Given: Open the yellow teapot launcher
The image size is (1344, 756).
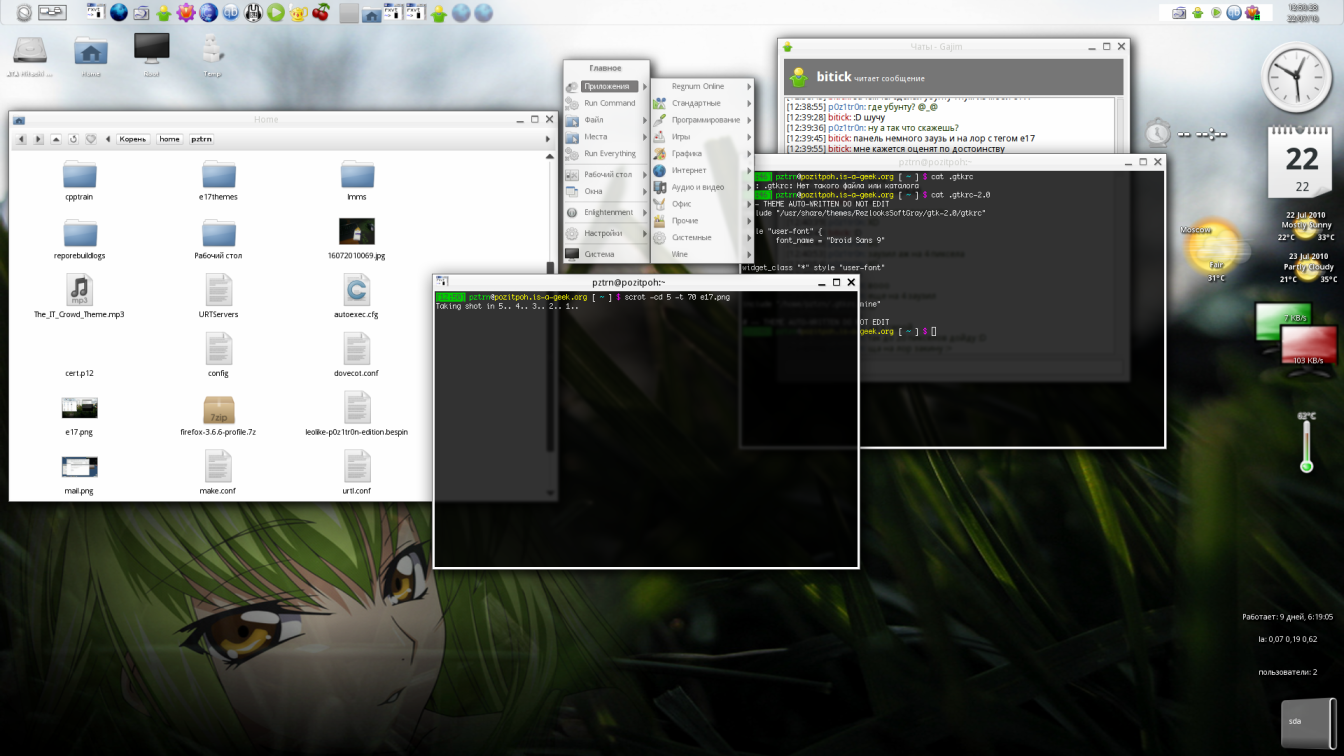Looking at the screenshot, I should click(298, 13).
